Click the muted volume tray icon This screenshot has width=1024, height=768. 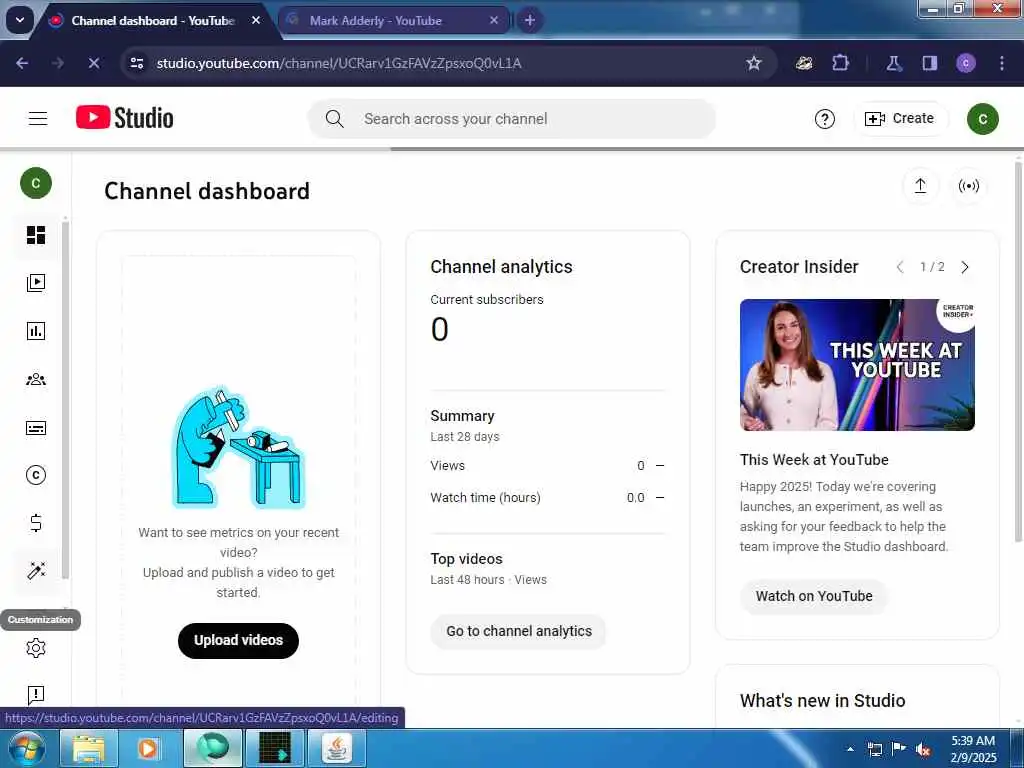(923, 750)
